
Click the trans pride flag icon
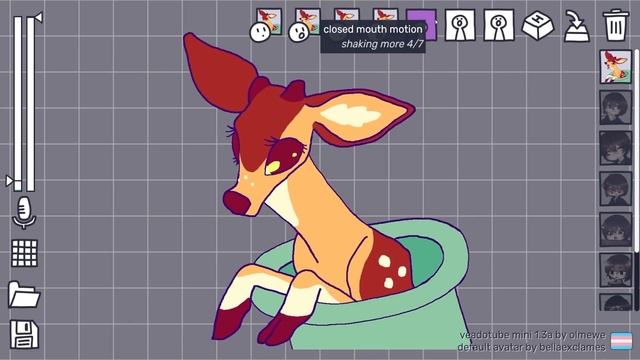pyautogui.click(x=621, y=341)
